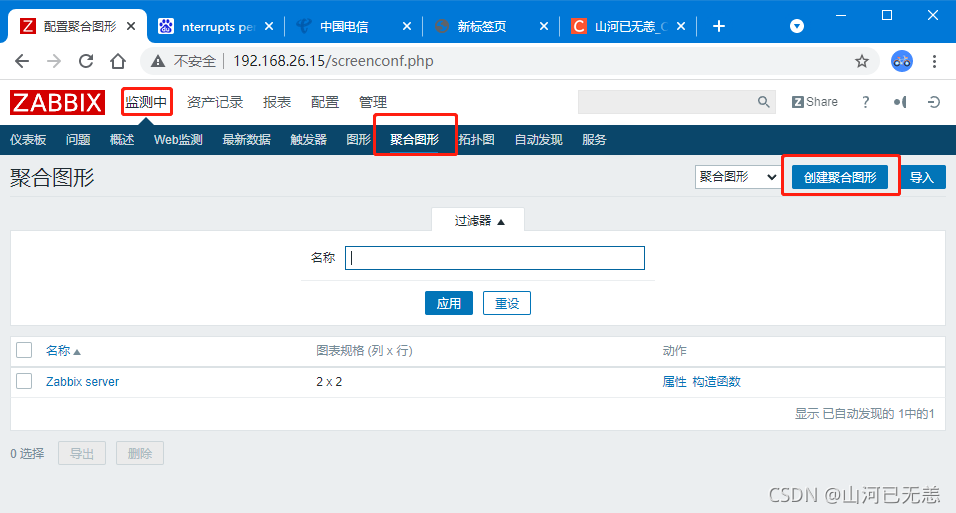Collapse the 过滤器 filter panel
This screenshot has width=956, height=513.
pyautogui.click(x=479, y=220)
